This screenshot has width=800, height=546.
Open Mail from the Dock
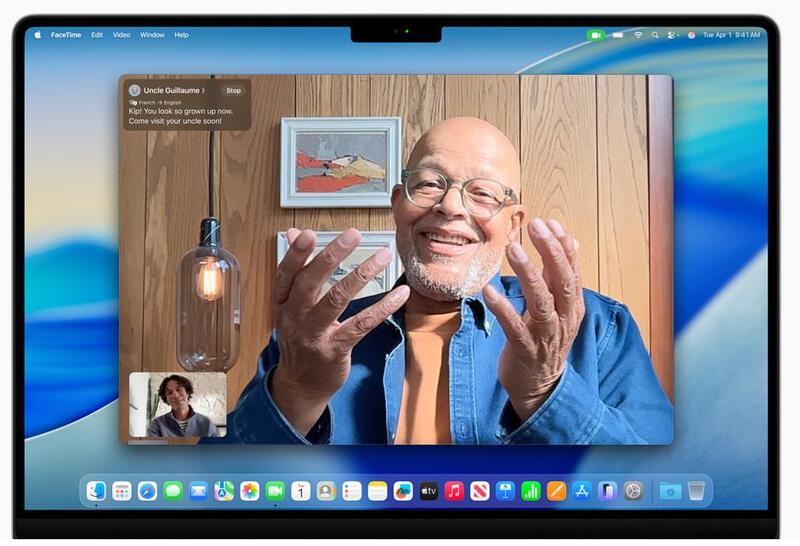(x=198, y=491)
